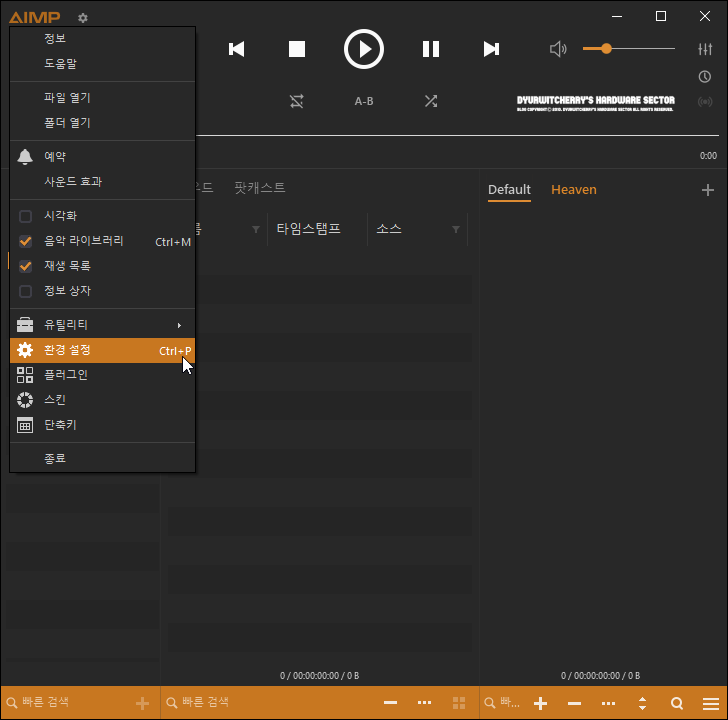Maximize the AIMP window

(x=661, y=16)
